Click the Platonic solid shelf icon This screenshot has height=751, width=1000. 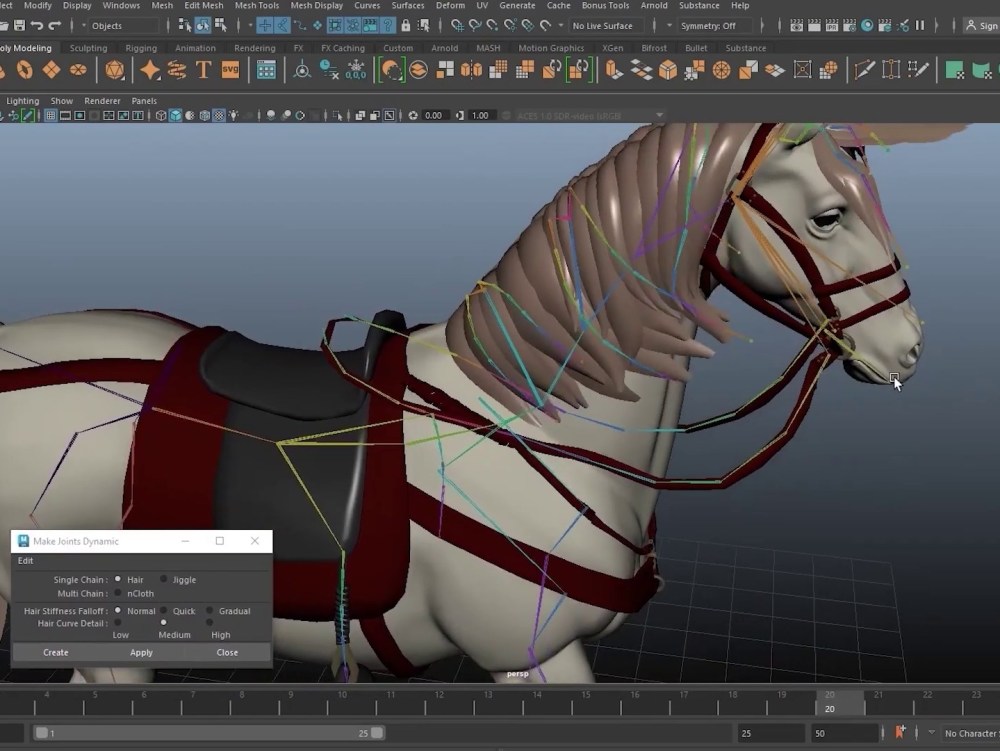[115, 69]
